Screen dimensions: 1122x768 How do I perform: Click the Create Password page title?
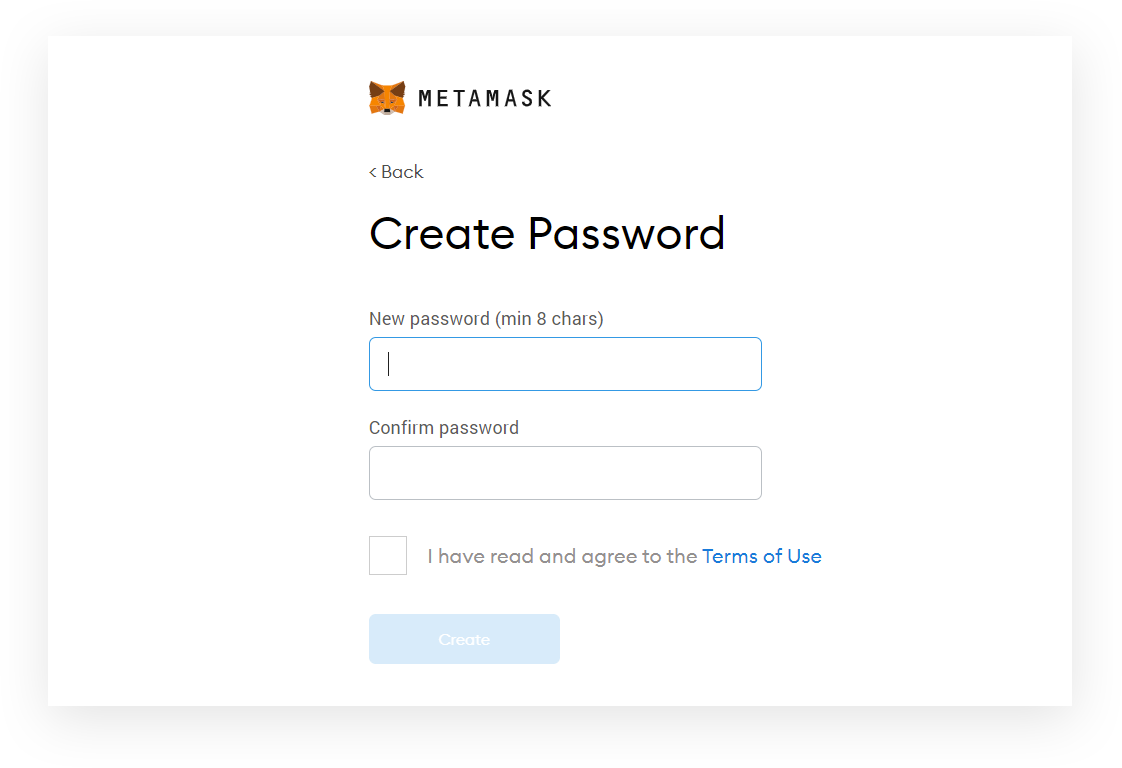point(547,233)
